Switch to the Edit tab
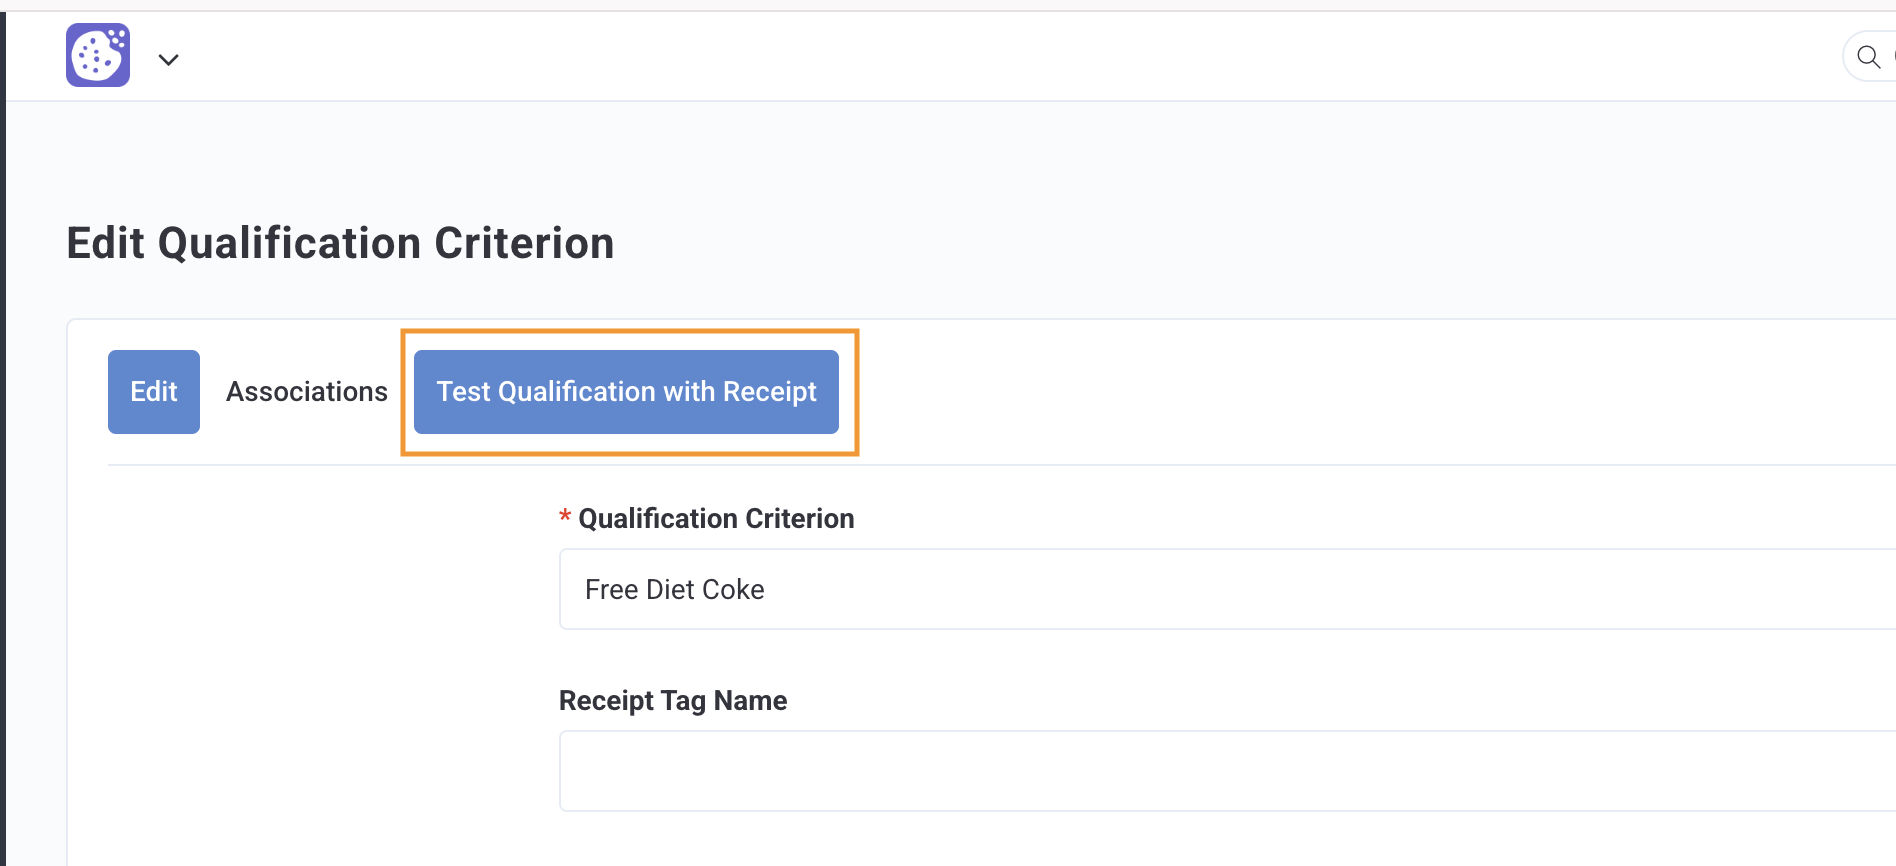The width and height of the screenshot is (1896, 866). click(x=154, y=392)
